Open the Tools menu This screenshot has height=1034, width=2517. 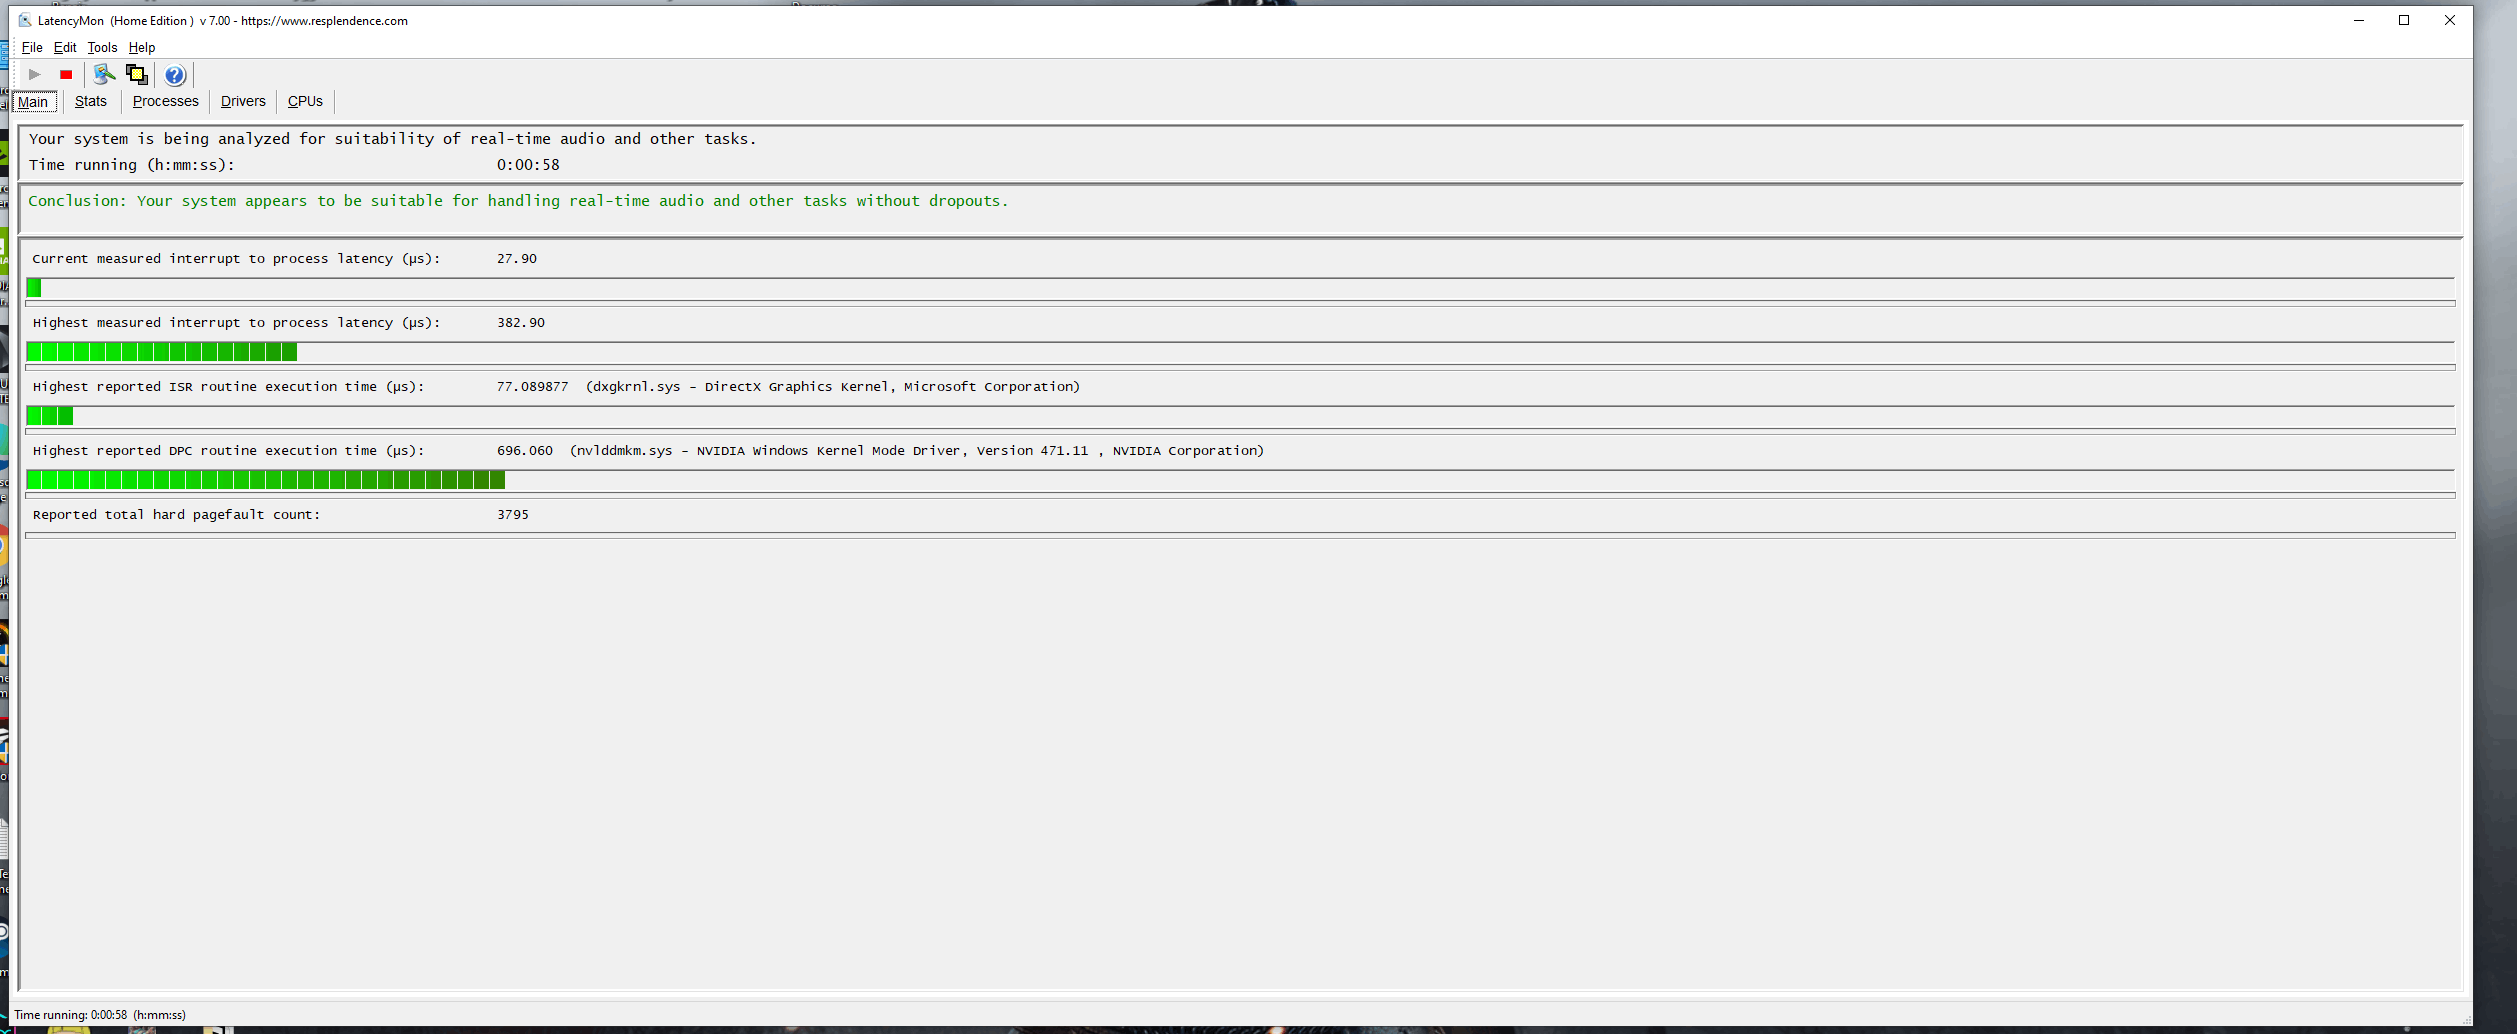(102, 47)
